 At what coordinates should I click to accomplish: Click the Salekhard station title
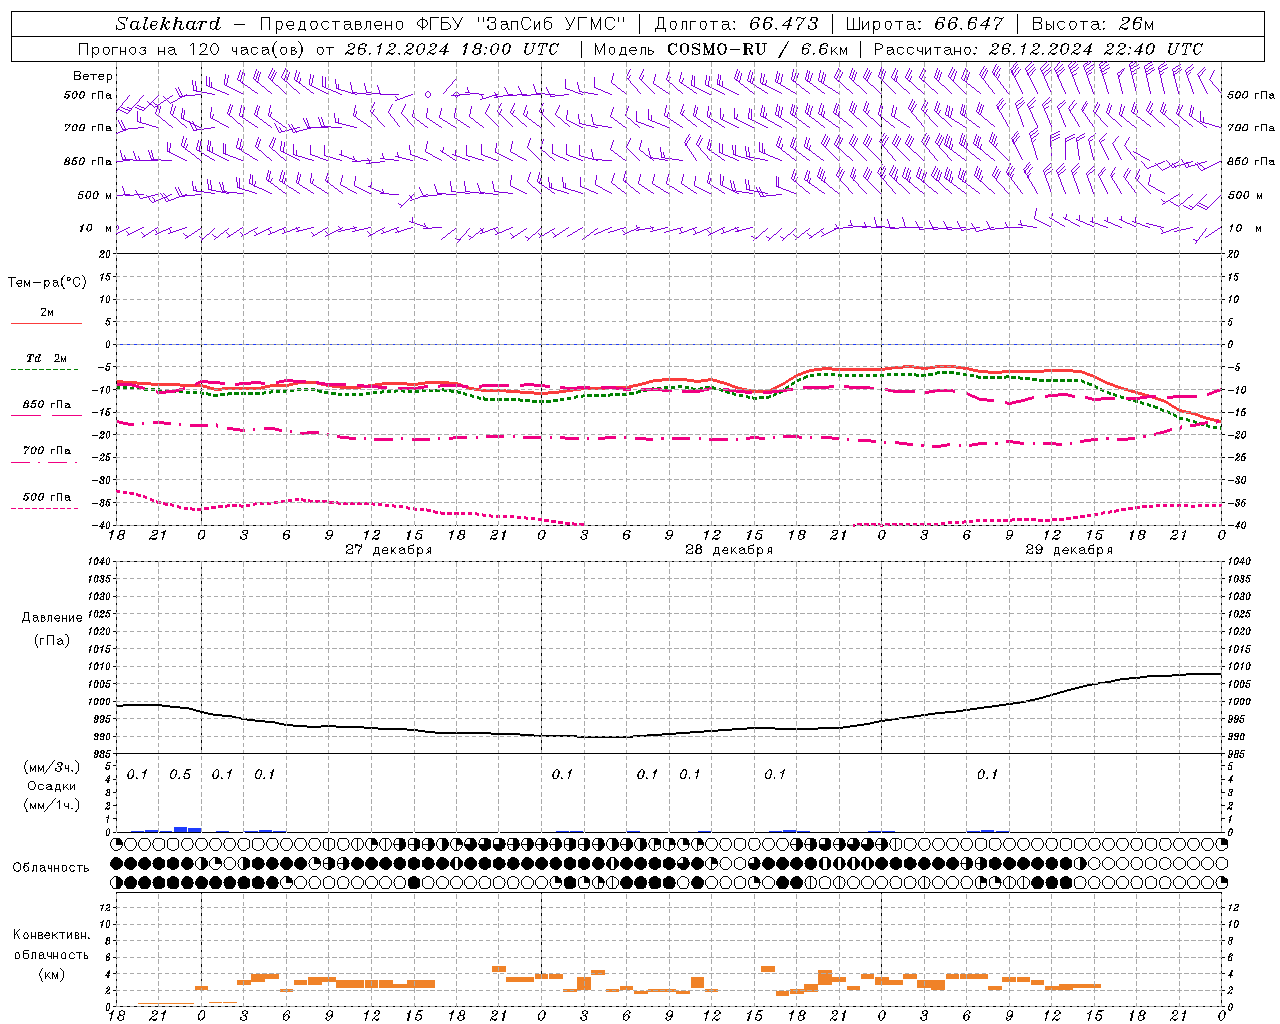pos(168,24)
